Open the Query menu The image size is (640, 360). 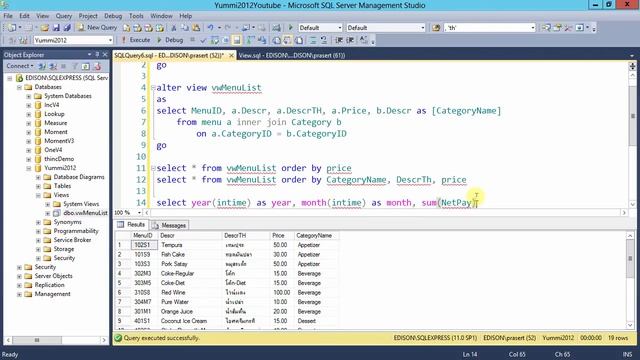click(x=64, y=16)
